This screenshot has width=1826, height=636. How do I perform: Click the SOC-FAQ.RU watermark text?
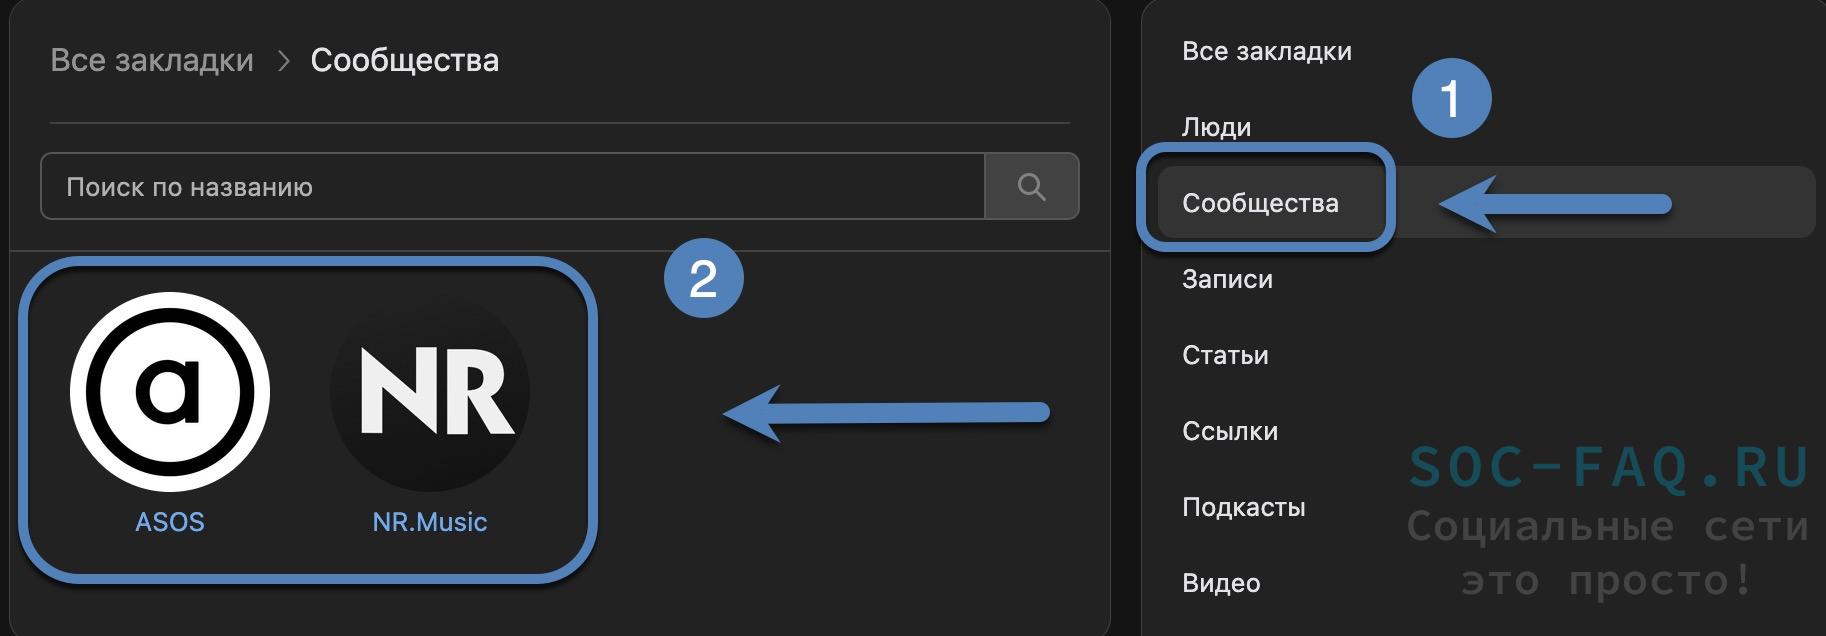click(1608, 467)
